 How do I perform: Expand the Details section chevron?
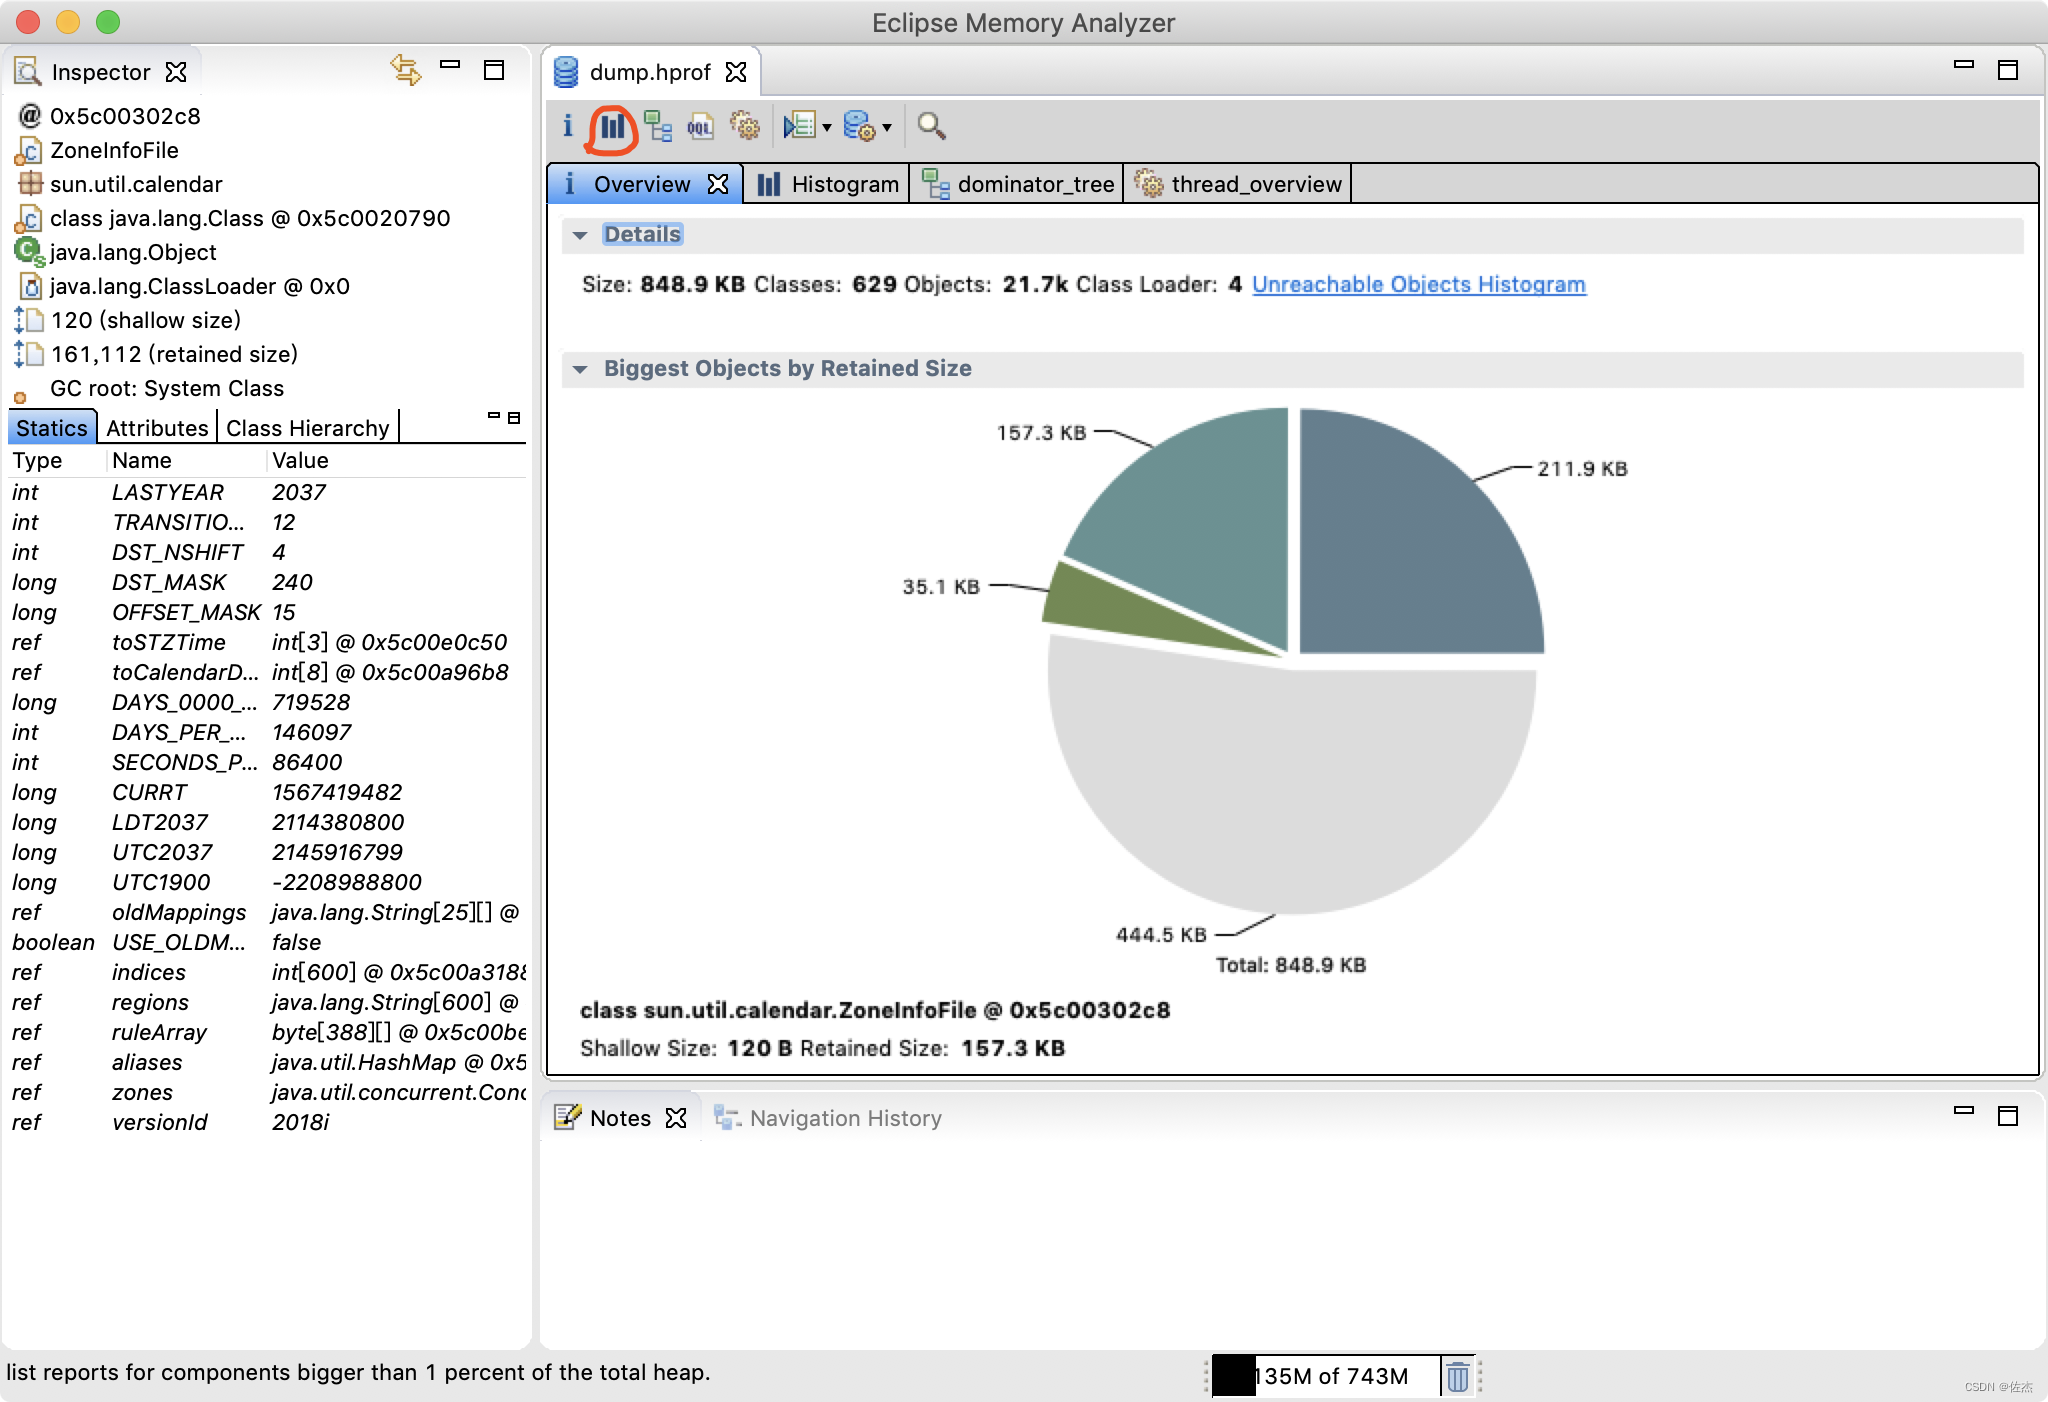click(x=582, y=233)
